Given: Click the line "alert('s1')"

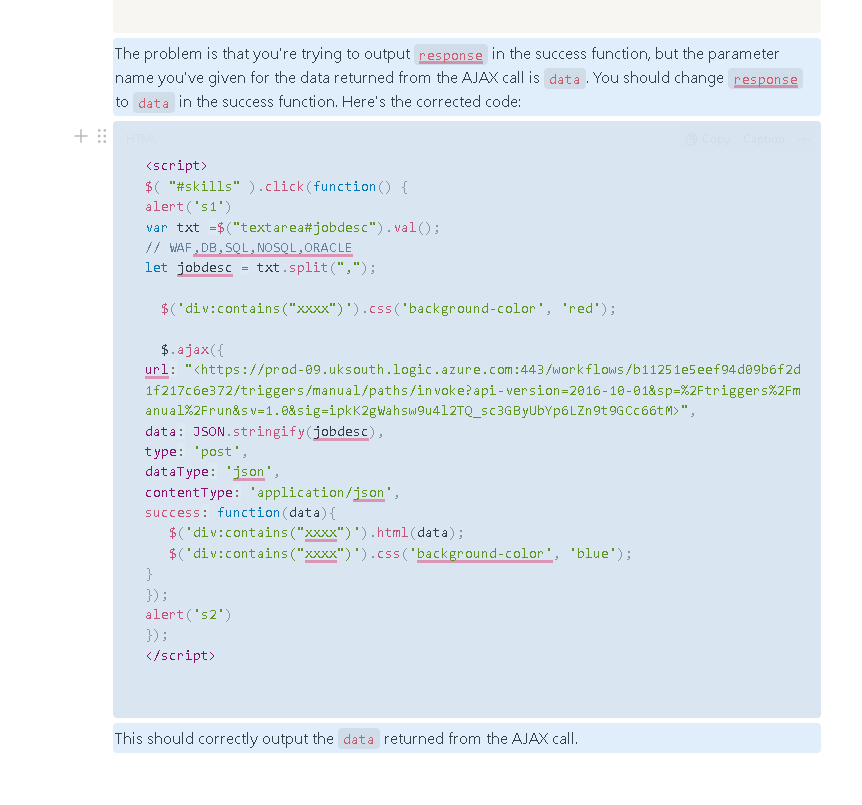Looking at the screenshot, I should tap(188, 207).
